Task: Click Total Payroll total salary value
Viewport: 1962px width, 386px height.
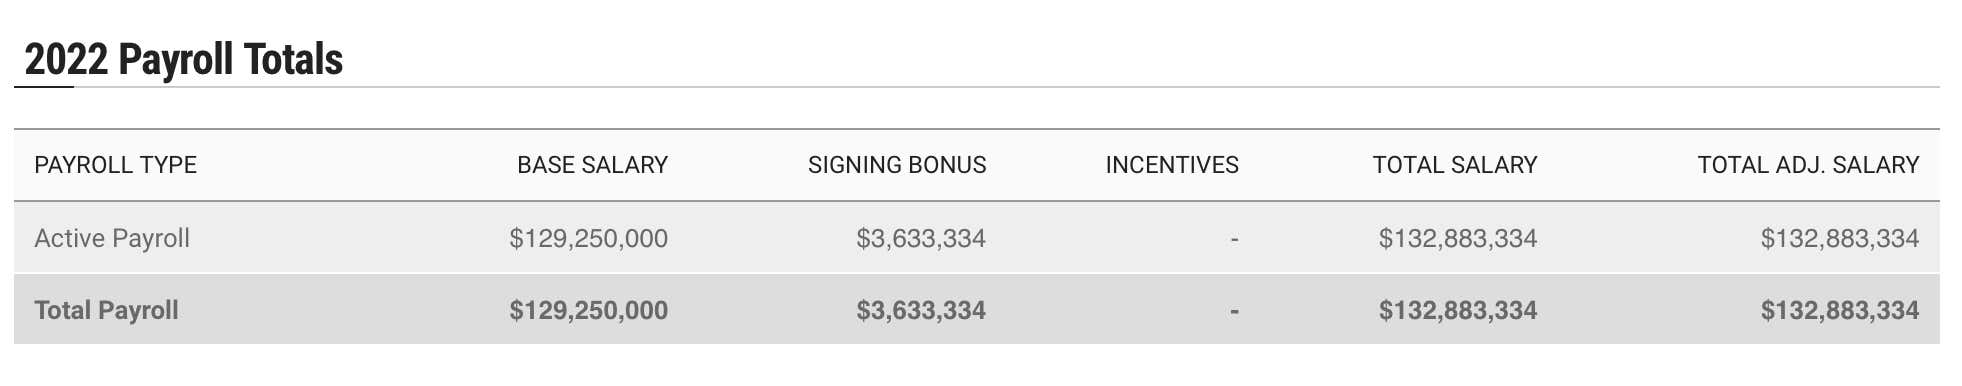Action: 1458,310
